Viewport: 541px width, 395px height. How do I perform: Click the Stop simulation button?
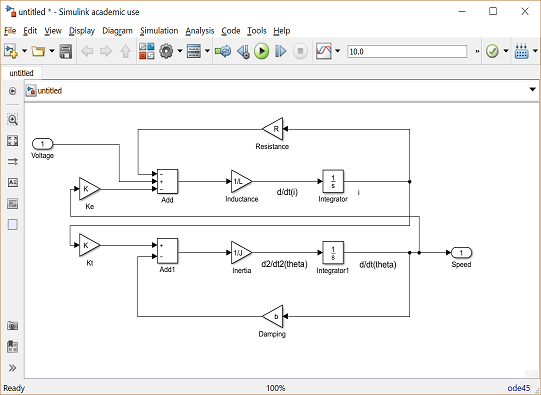[300, 51]
